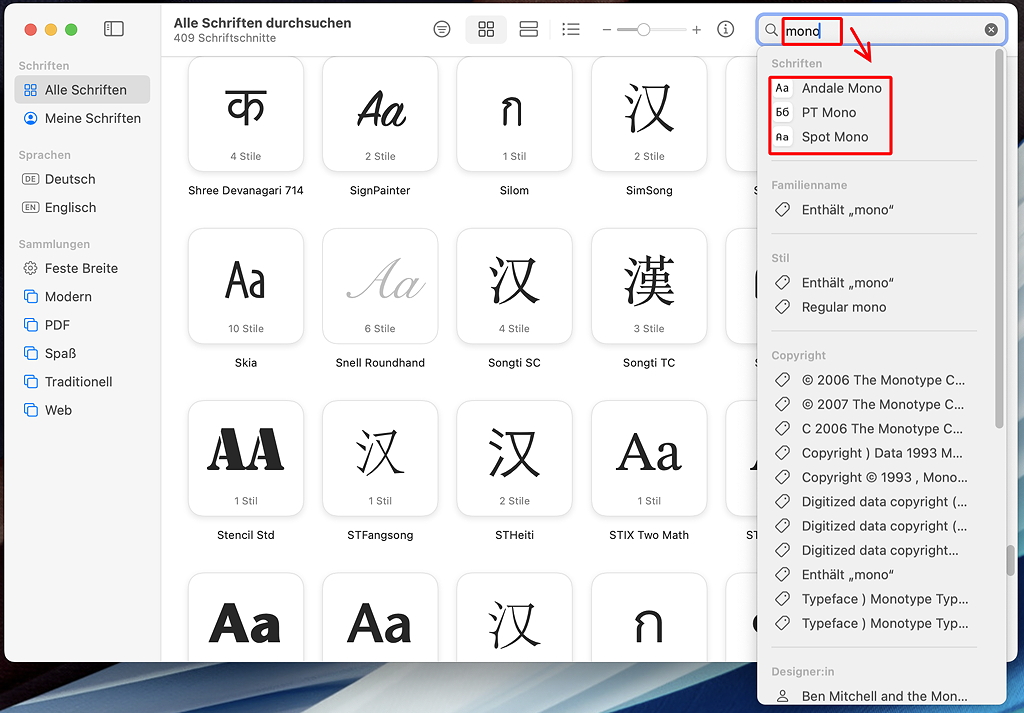Switch to grid view
1024x713 pixels.
[486, 29]
